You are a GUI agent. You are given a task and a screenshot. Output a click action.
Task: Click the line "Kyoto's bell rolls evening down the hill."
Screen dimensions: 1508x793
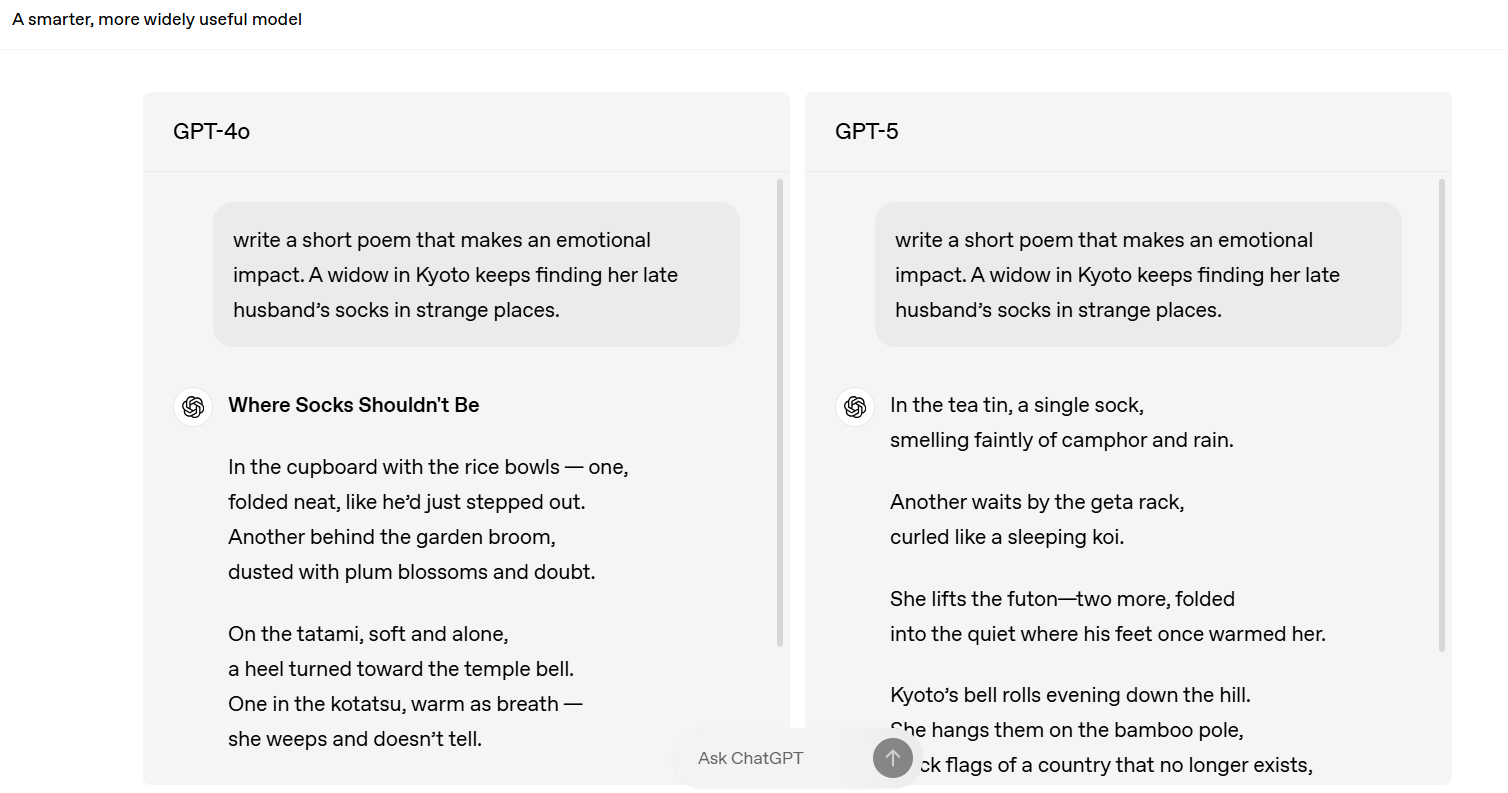1070,695
